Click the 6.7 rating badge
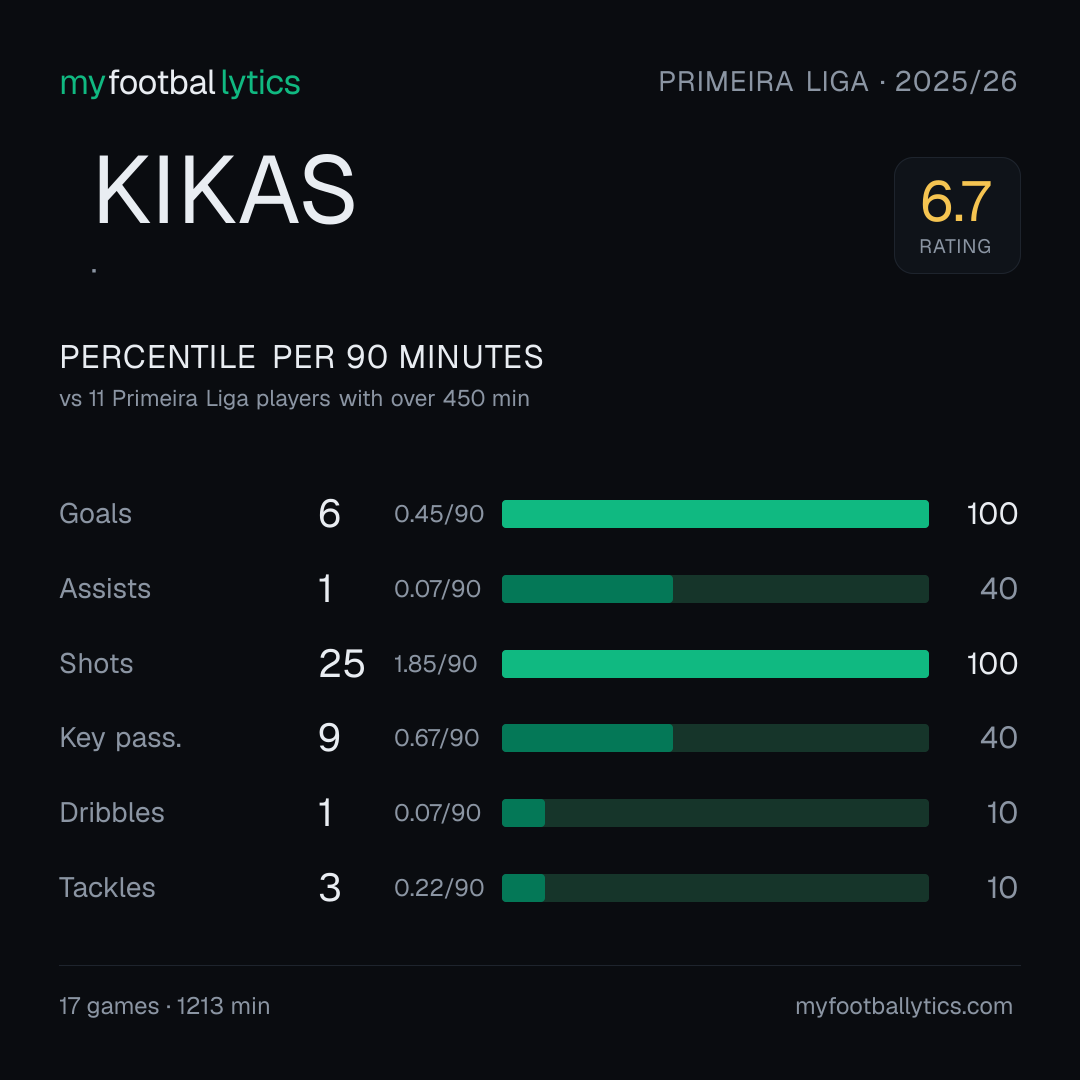The width and height of the screenshot is (1080, 1080). tap(957, 215)
